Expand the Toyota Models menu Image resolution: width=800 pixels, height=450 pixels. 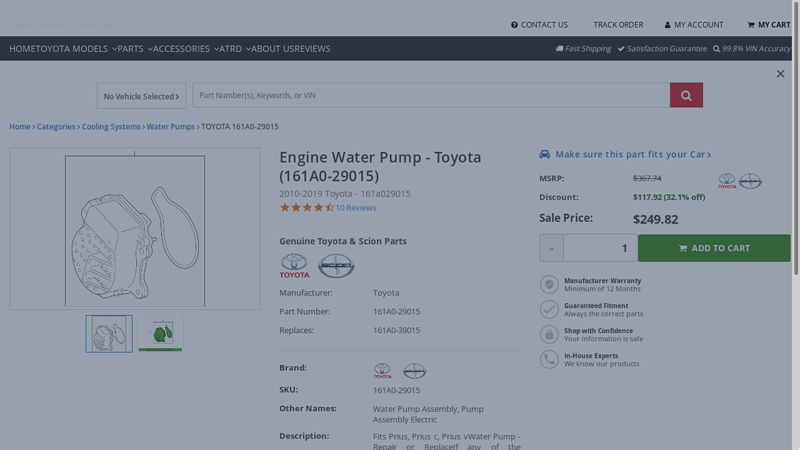pos(76,48)
